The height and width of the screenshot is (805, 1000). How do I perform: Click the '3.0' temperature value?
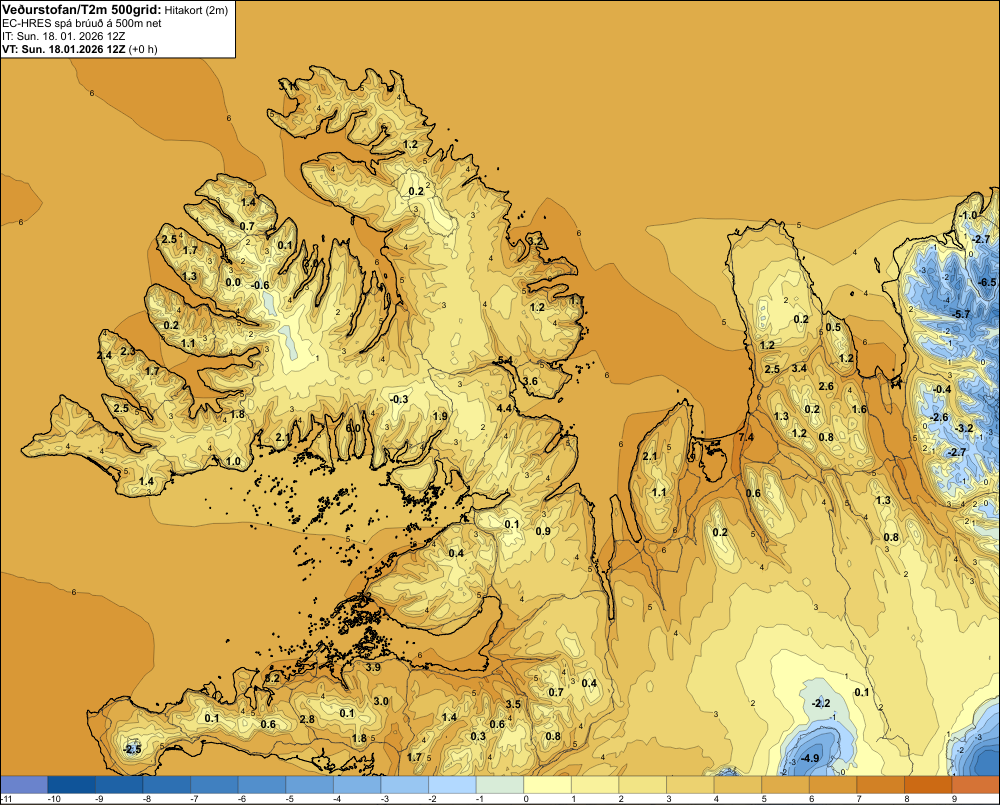[x=381, y=701]
